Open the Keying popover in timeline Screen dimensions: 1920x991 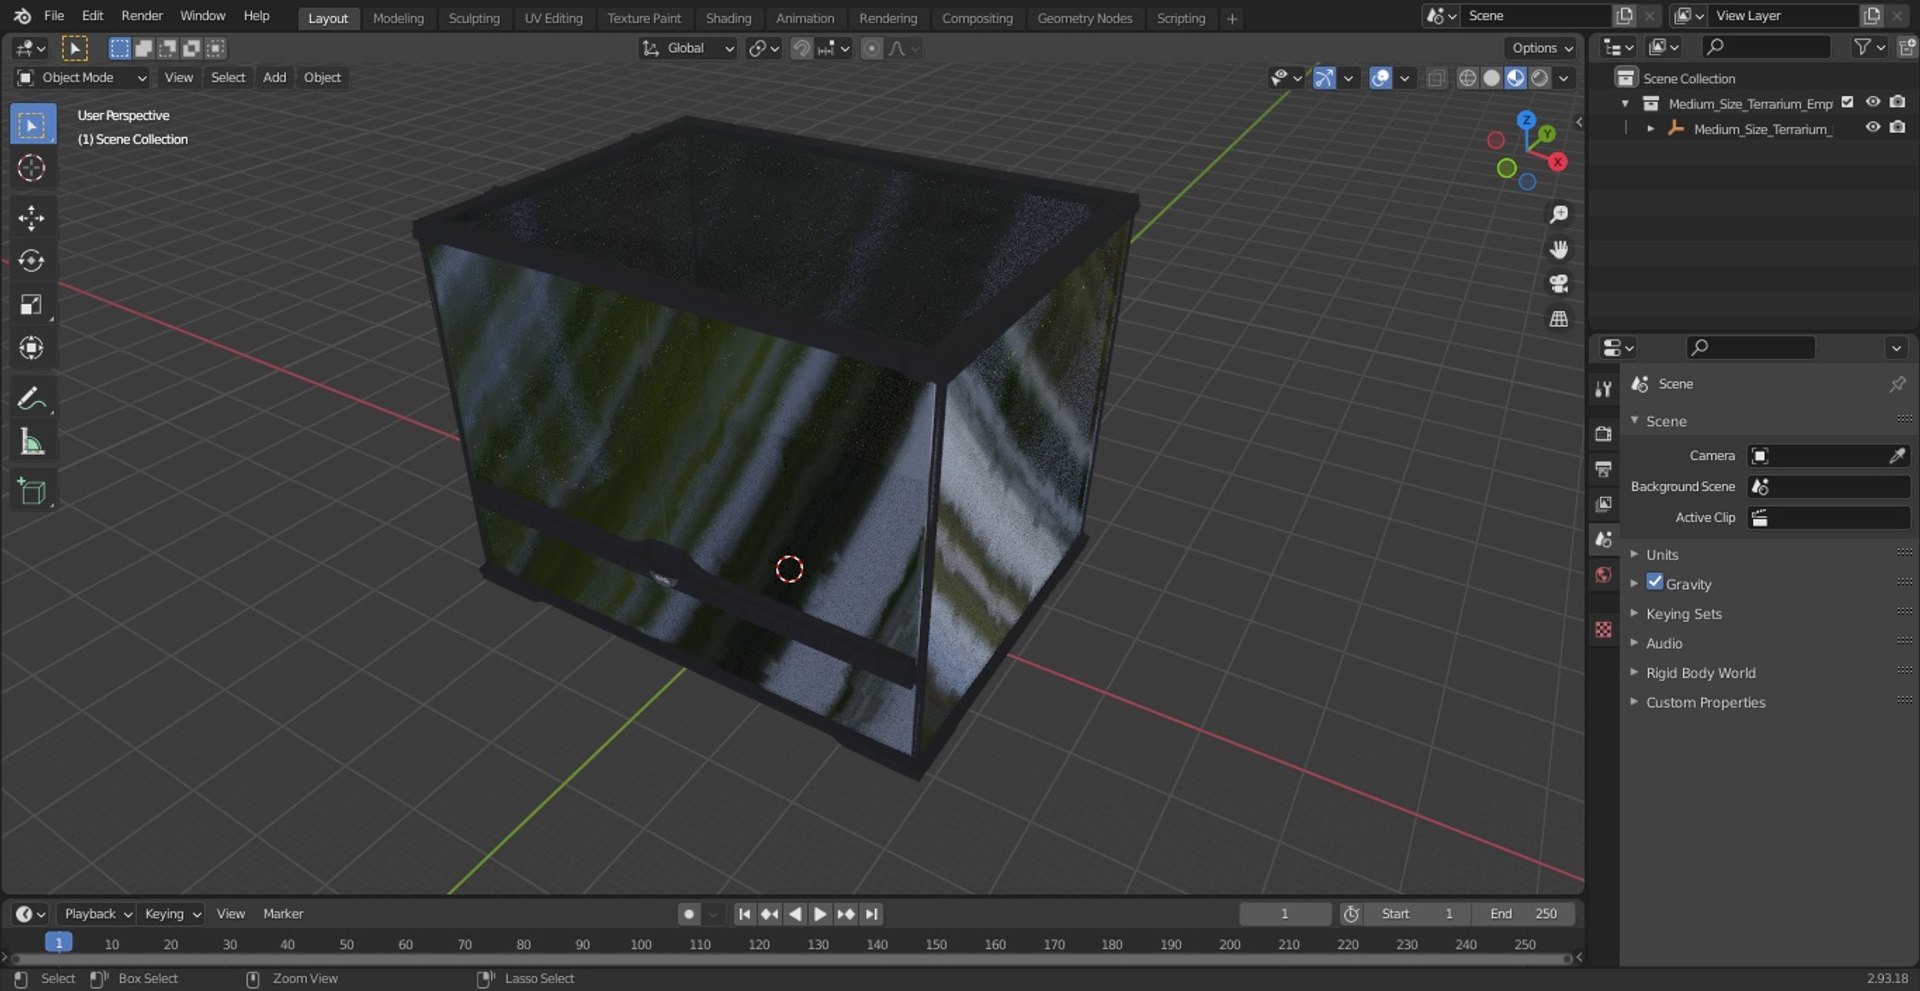pos(171,914)
